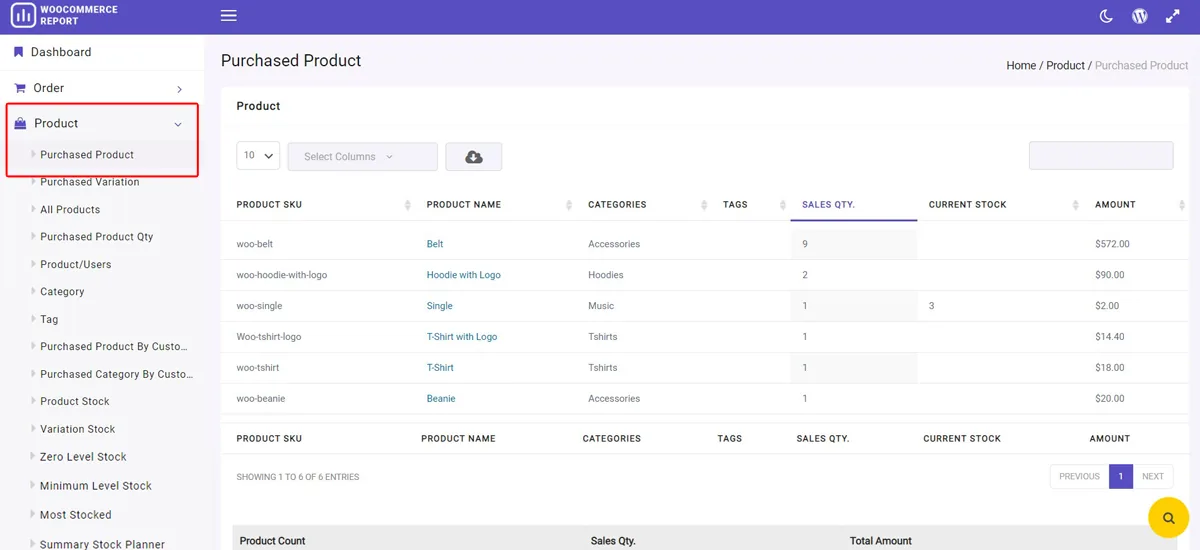Click the WooCommerce Report logo icon
This screenshot has width=1200, height=550.
click(x=22, y=15)
